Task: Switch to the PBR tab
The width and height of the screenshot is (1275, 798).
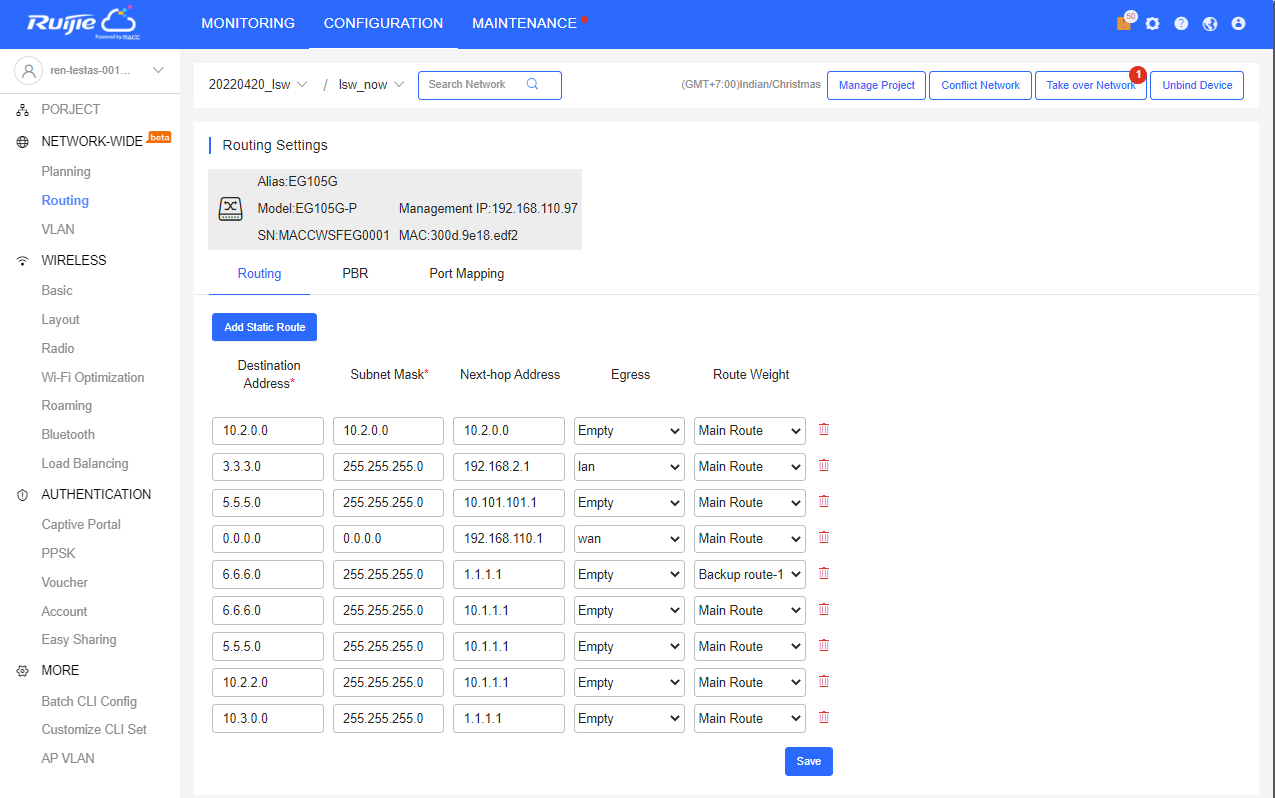Action: [355, 274]
